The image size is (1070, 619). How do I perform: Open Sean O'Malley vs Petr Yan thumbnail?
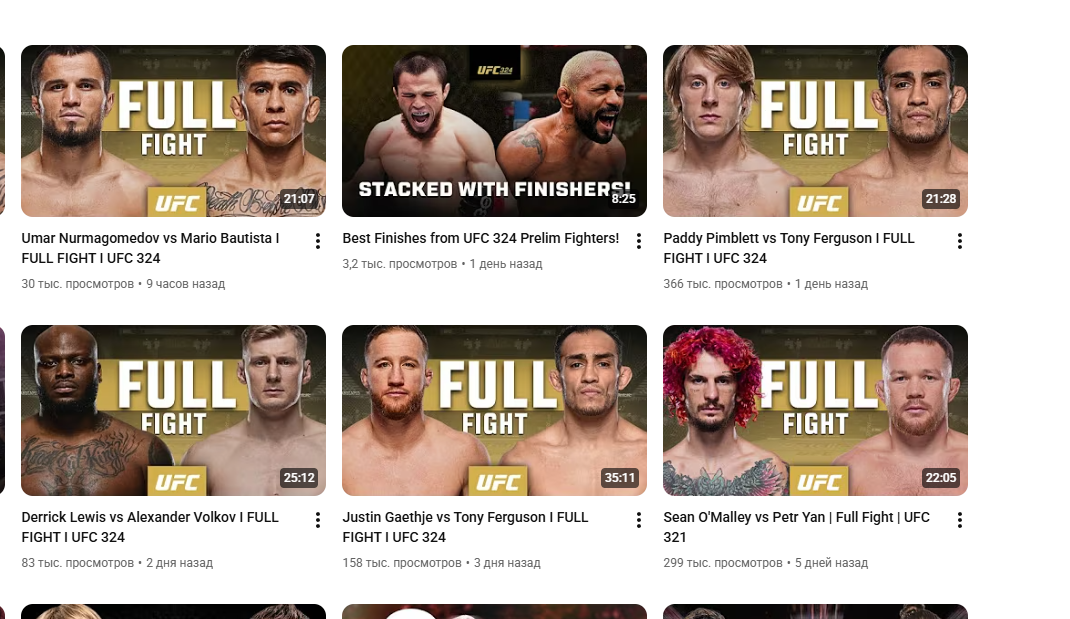[815, 410]
